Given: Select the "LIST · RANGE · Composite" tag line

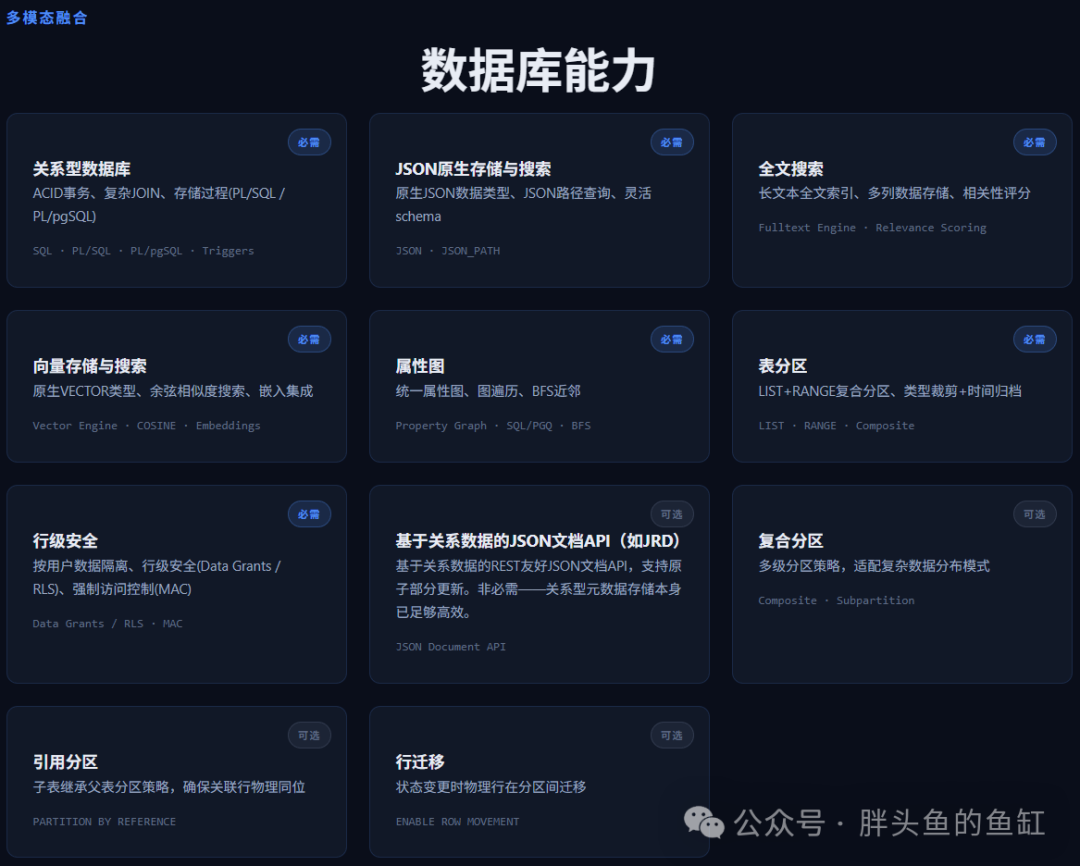Looking at the screenshot, I should [836, 426].
